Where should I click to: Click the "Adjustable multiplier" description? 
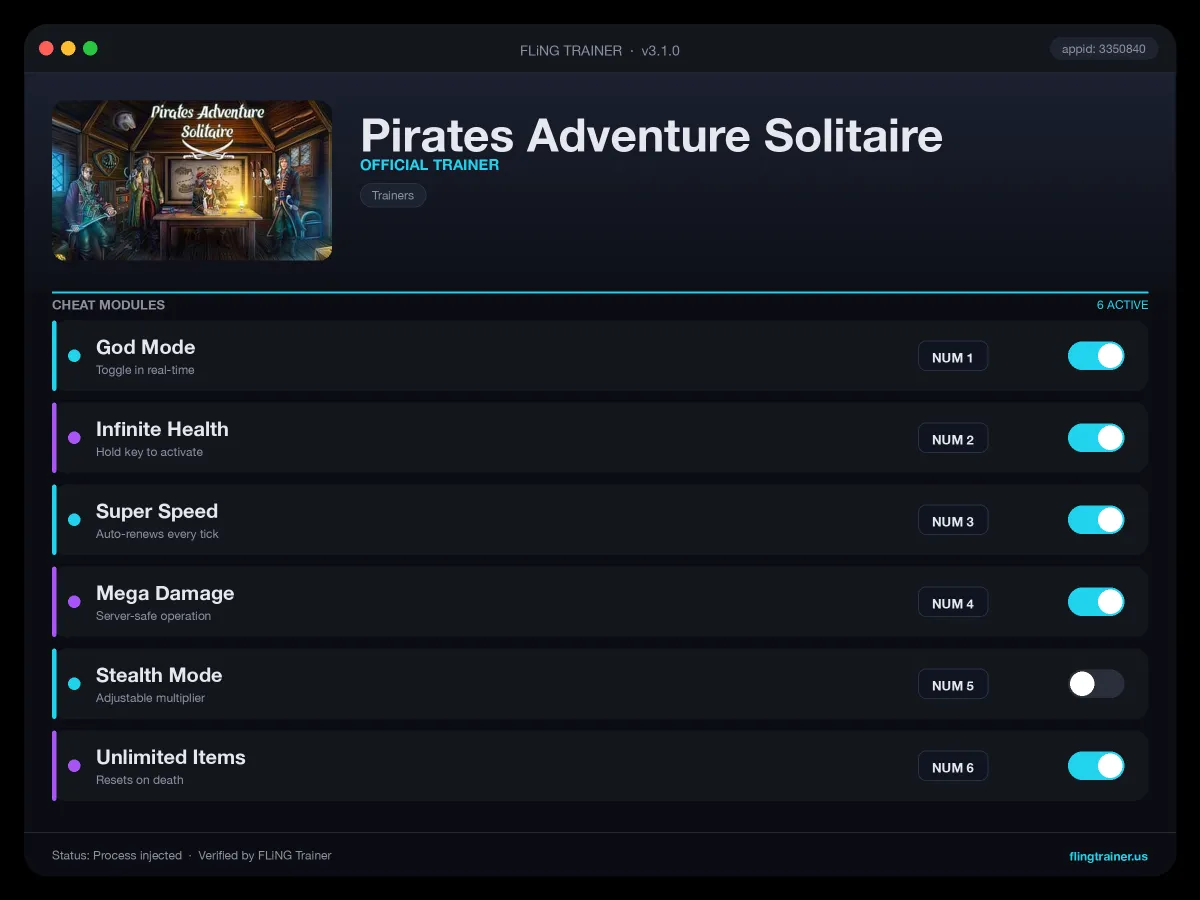150,698
